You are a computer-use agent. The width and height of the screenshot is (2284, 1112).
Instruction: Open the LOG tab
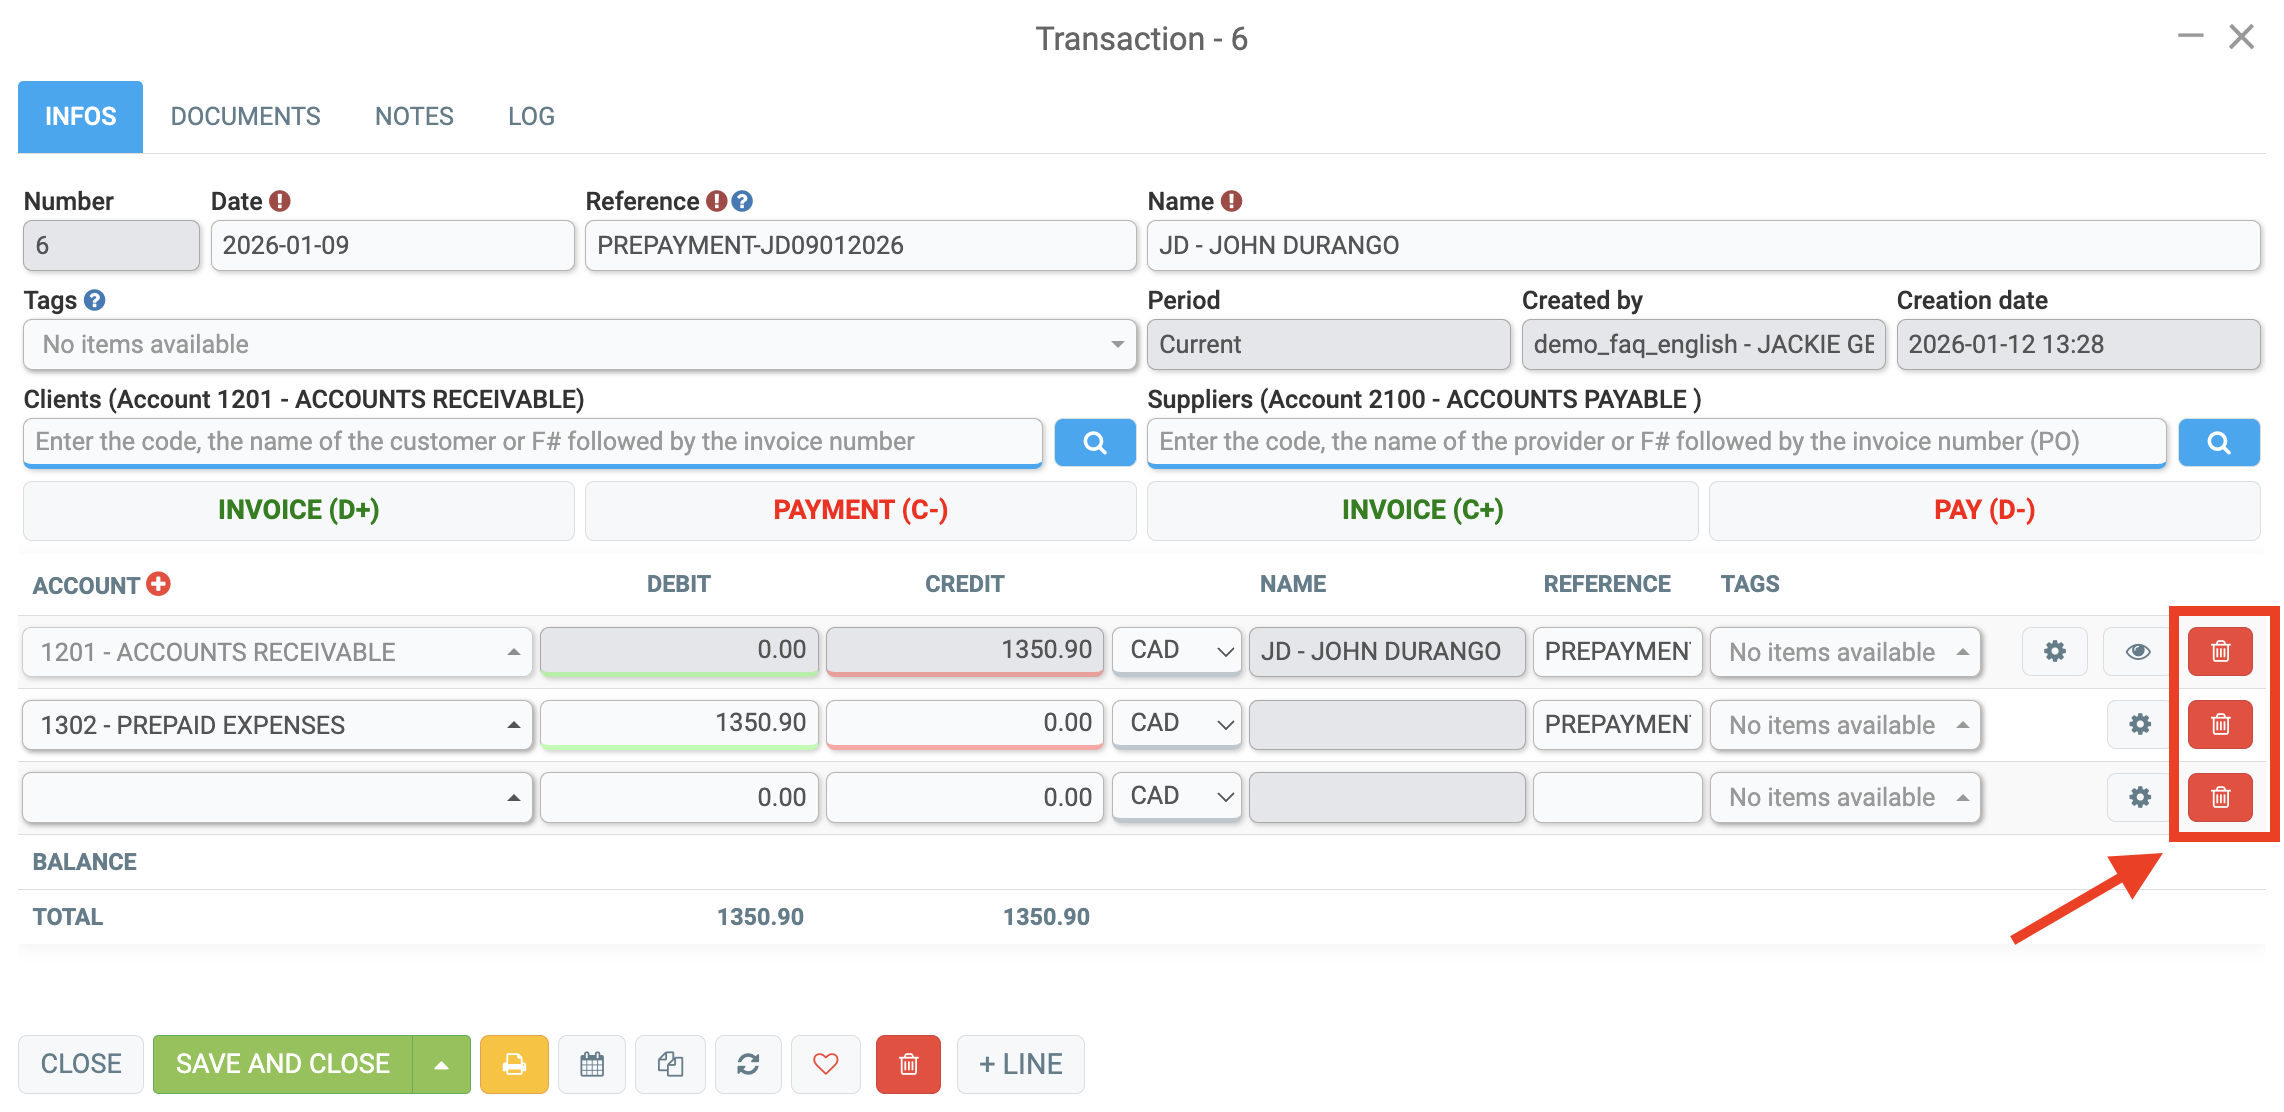tap(531, 117)
